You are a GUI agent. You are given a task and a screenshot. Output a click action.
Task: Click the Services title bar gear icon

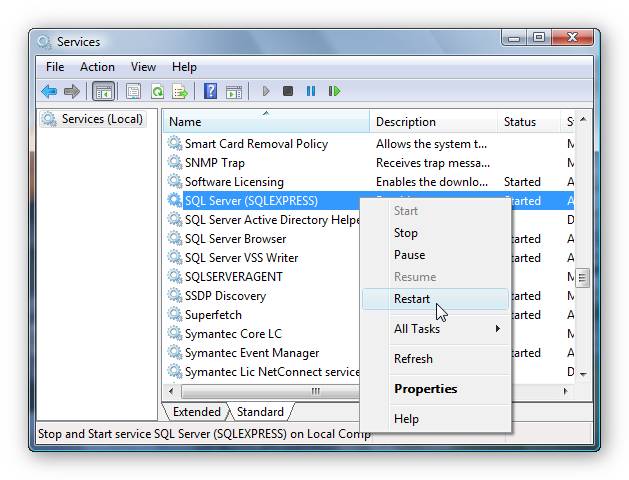pyautogui.click(x=44, y=42)
